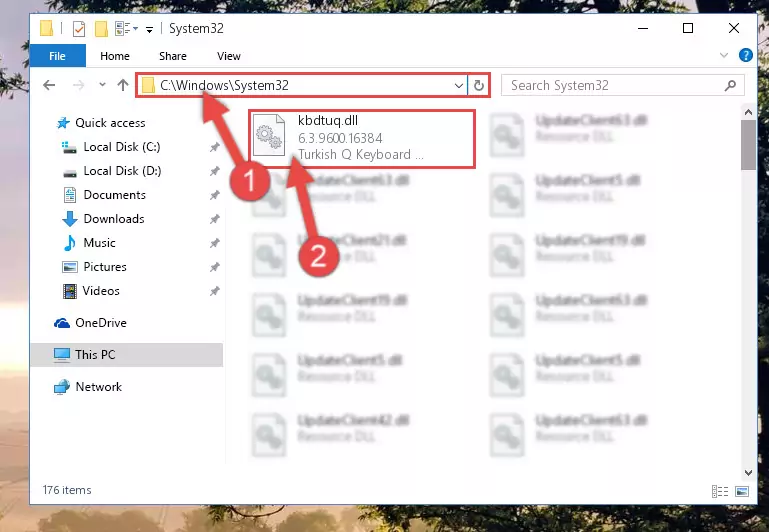
Task: Select the kbdtuq.dll file icon
Action: pos(269,134)
